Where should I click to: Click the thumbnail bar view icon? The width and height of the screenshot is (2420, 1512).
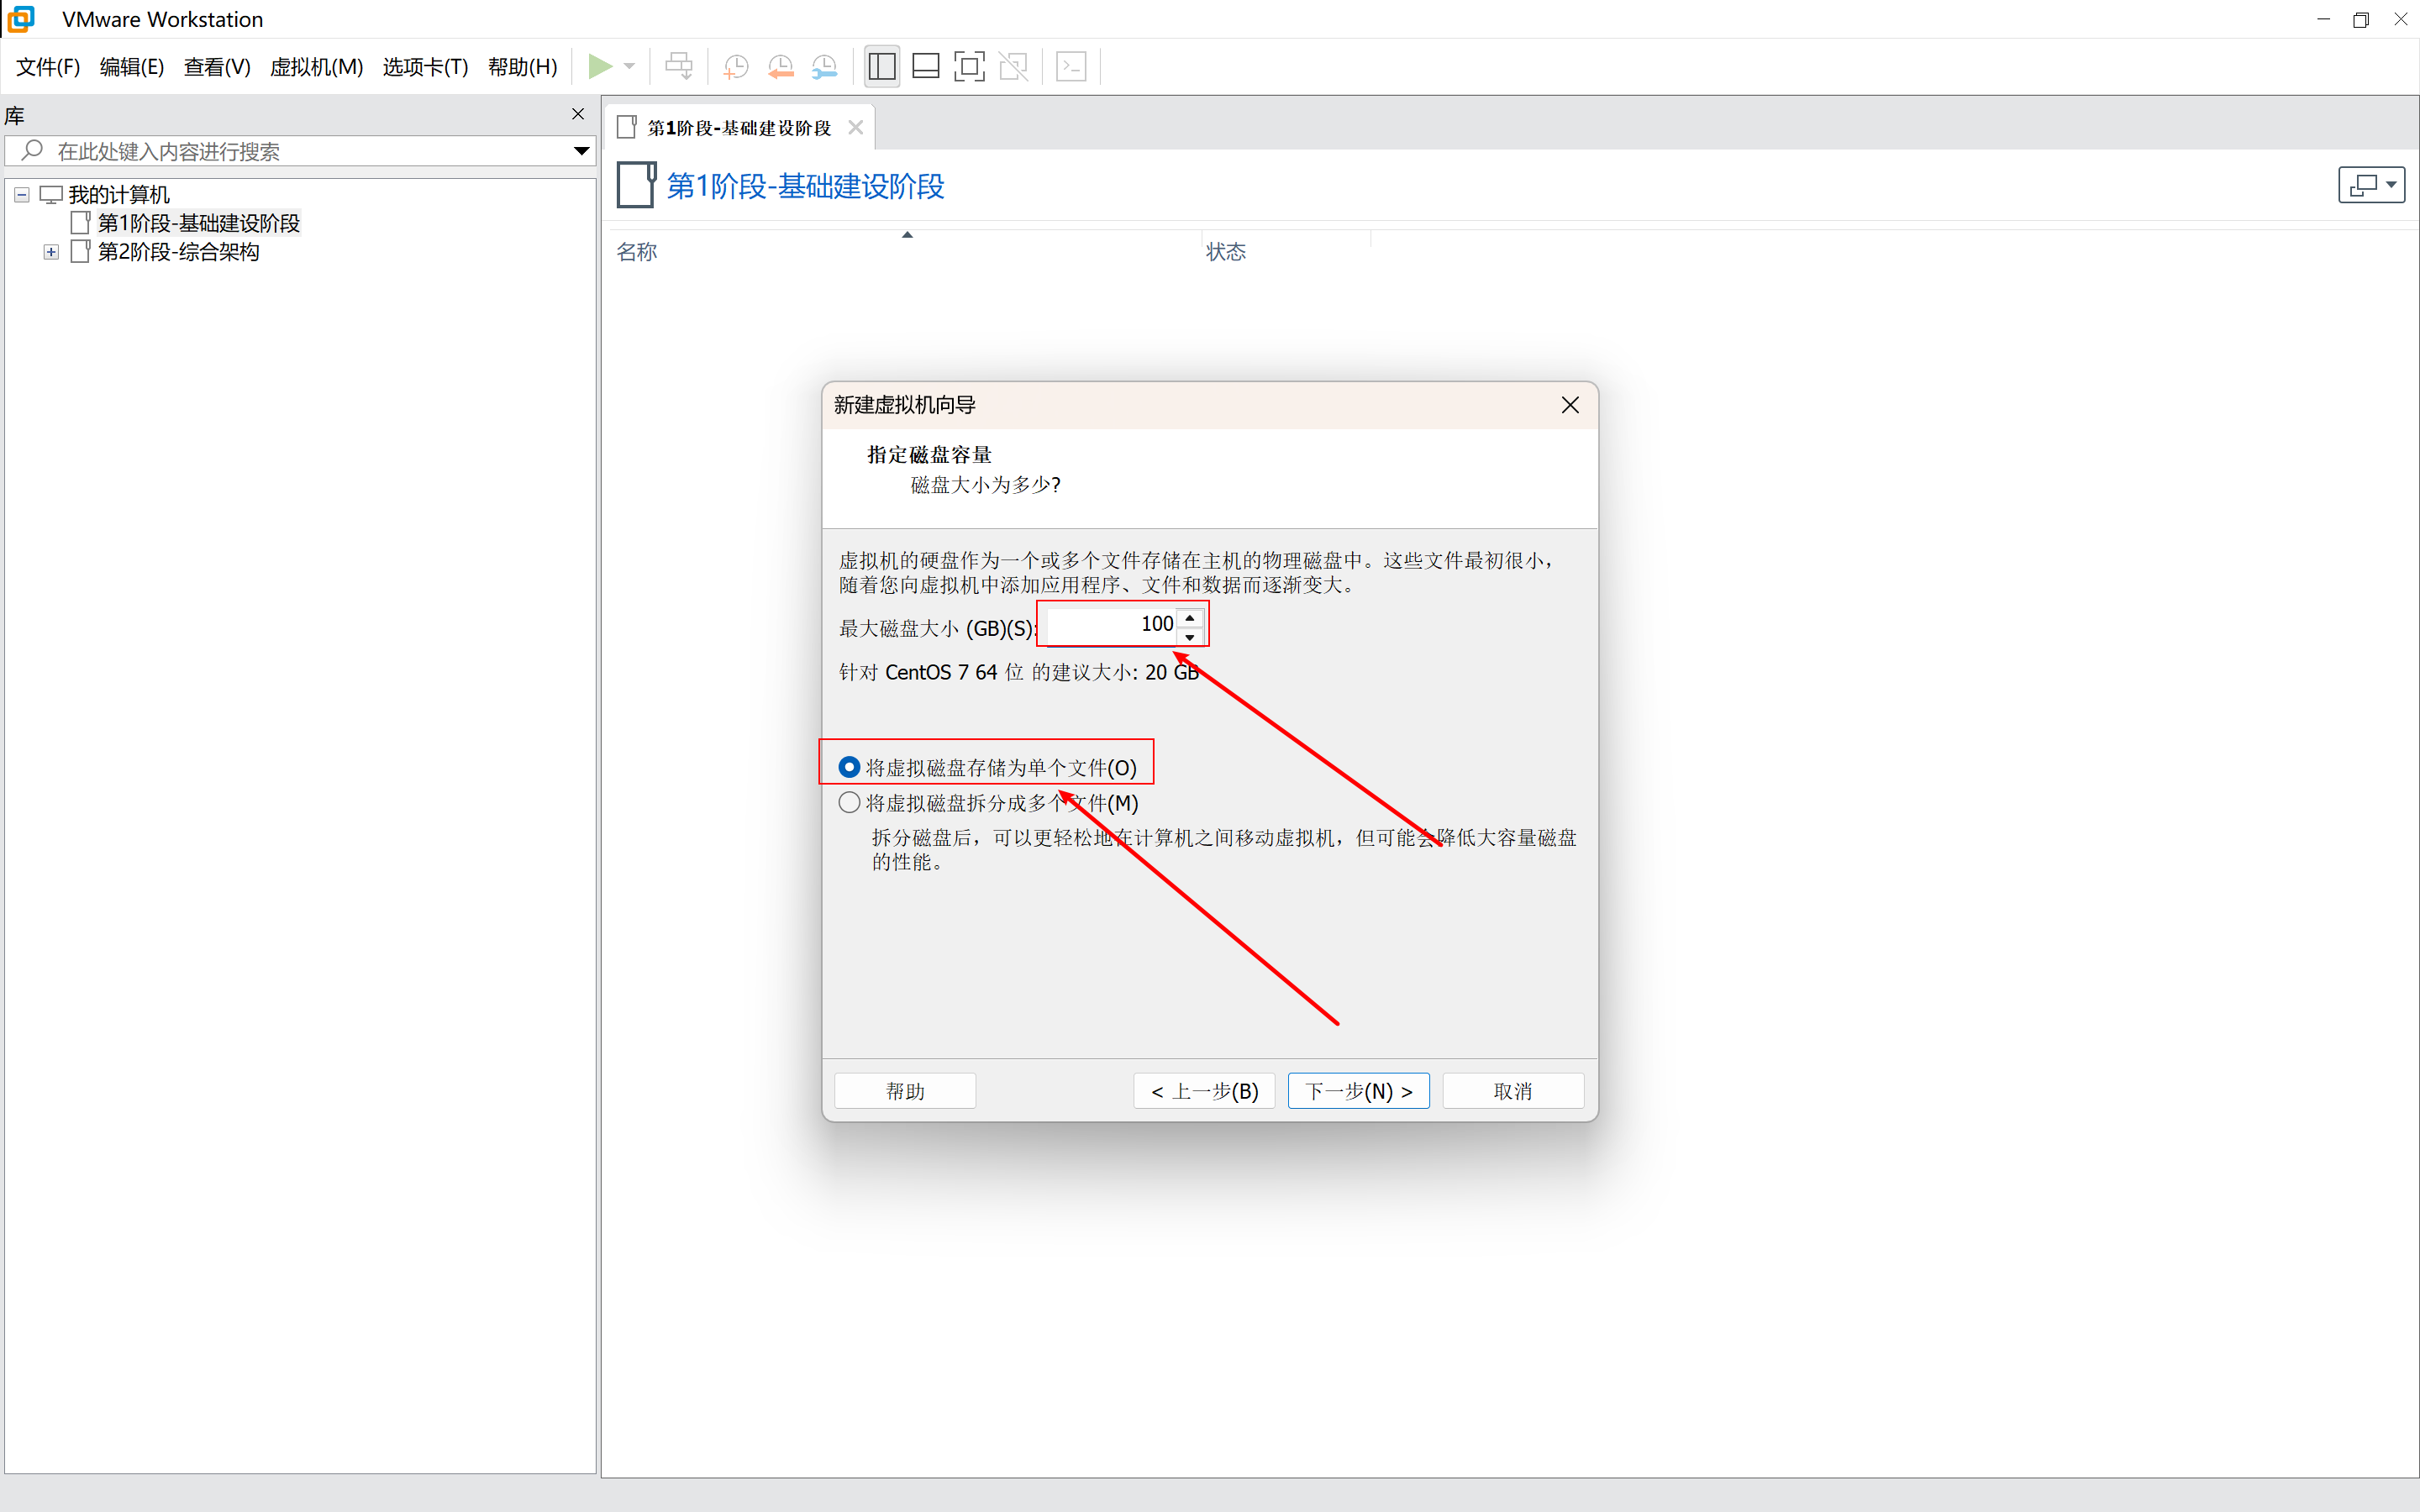pos(926,67)
